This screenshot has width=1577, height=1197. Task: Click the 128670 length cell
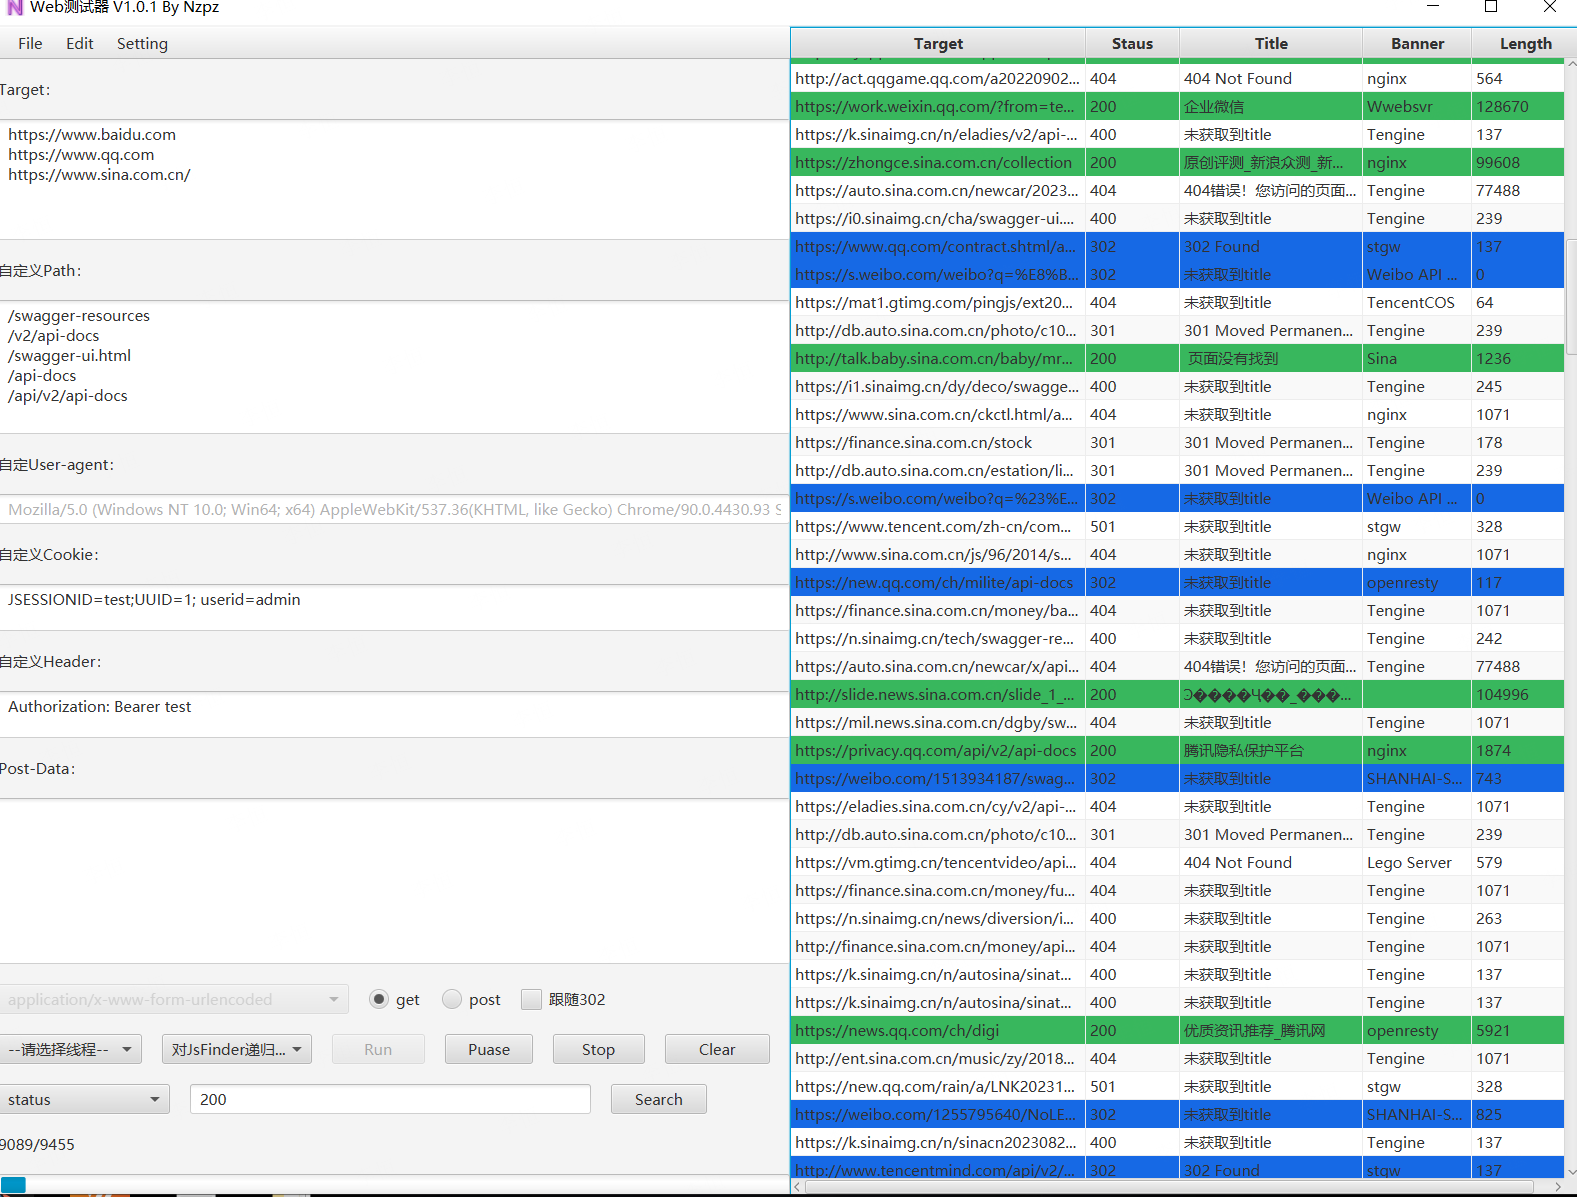pos(1518,106)
